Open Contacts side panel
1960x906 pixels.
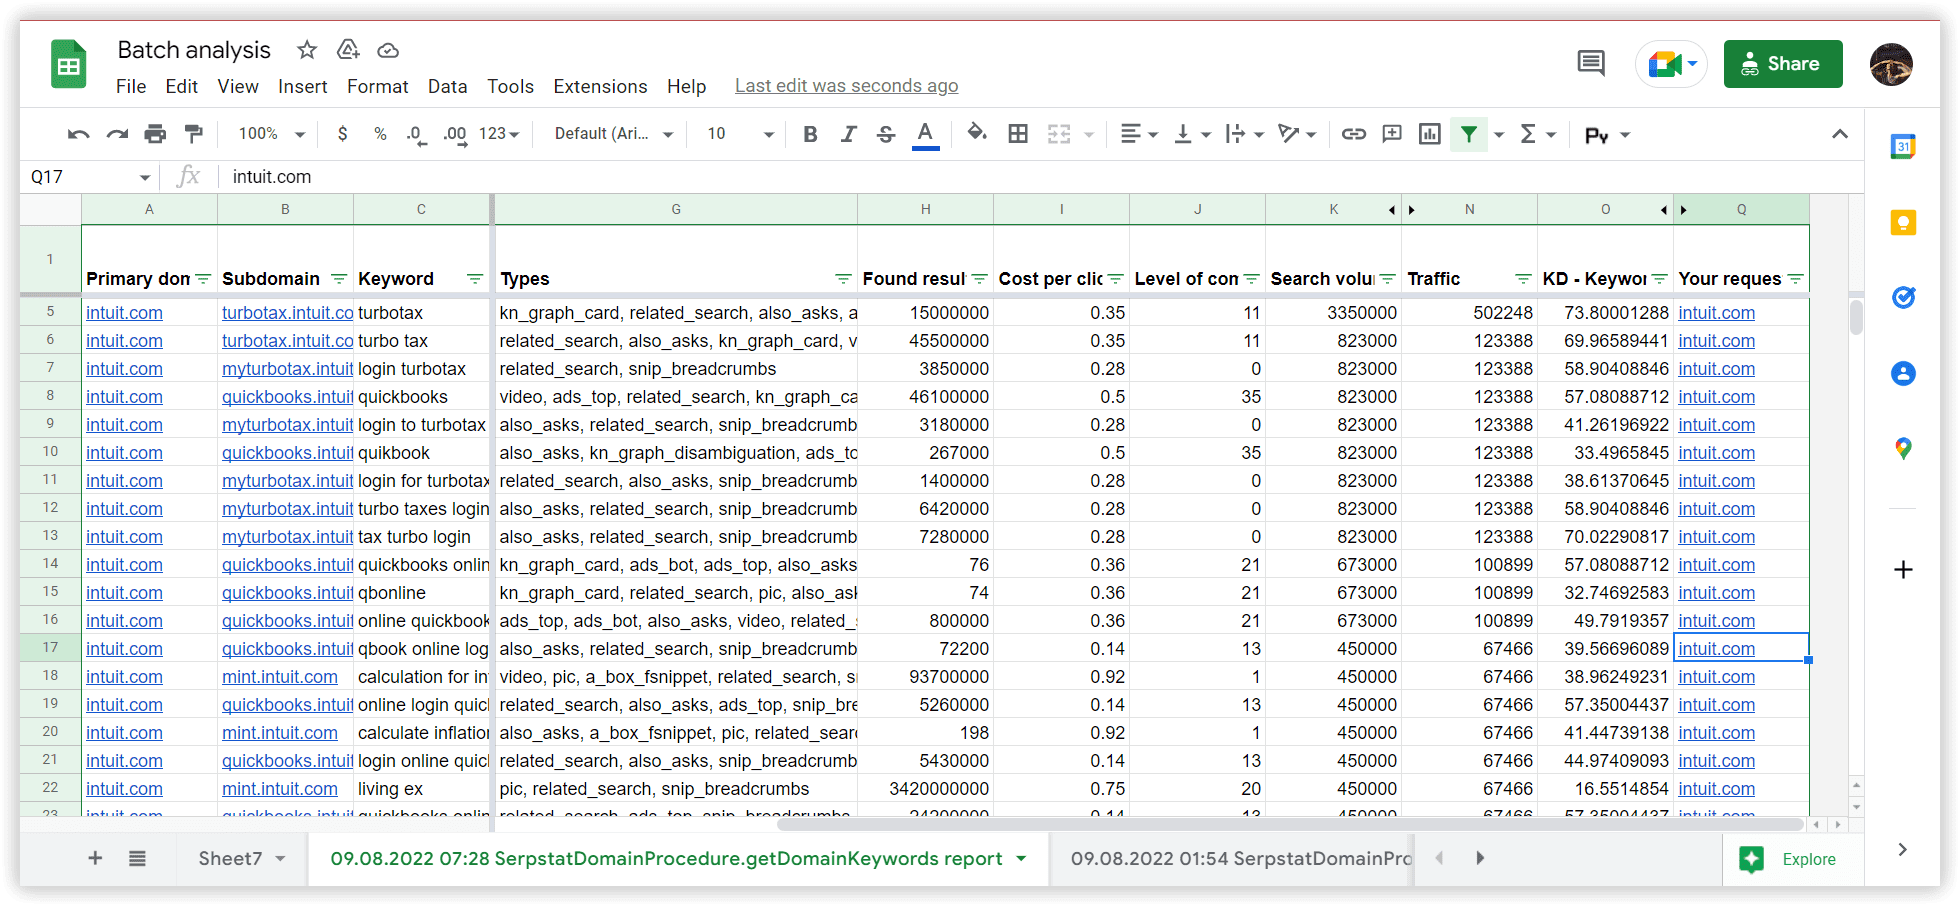pos(1903,374)
